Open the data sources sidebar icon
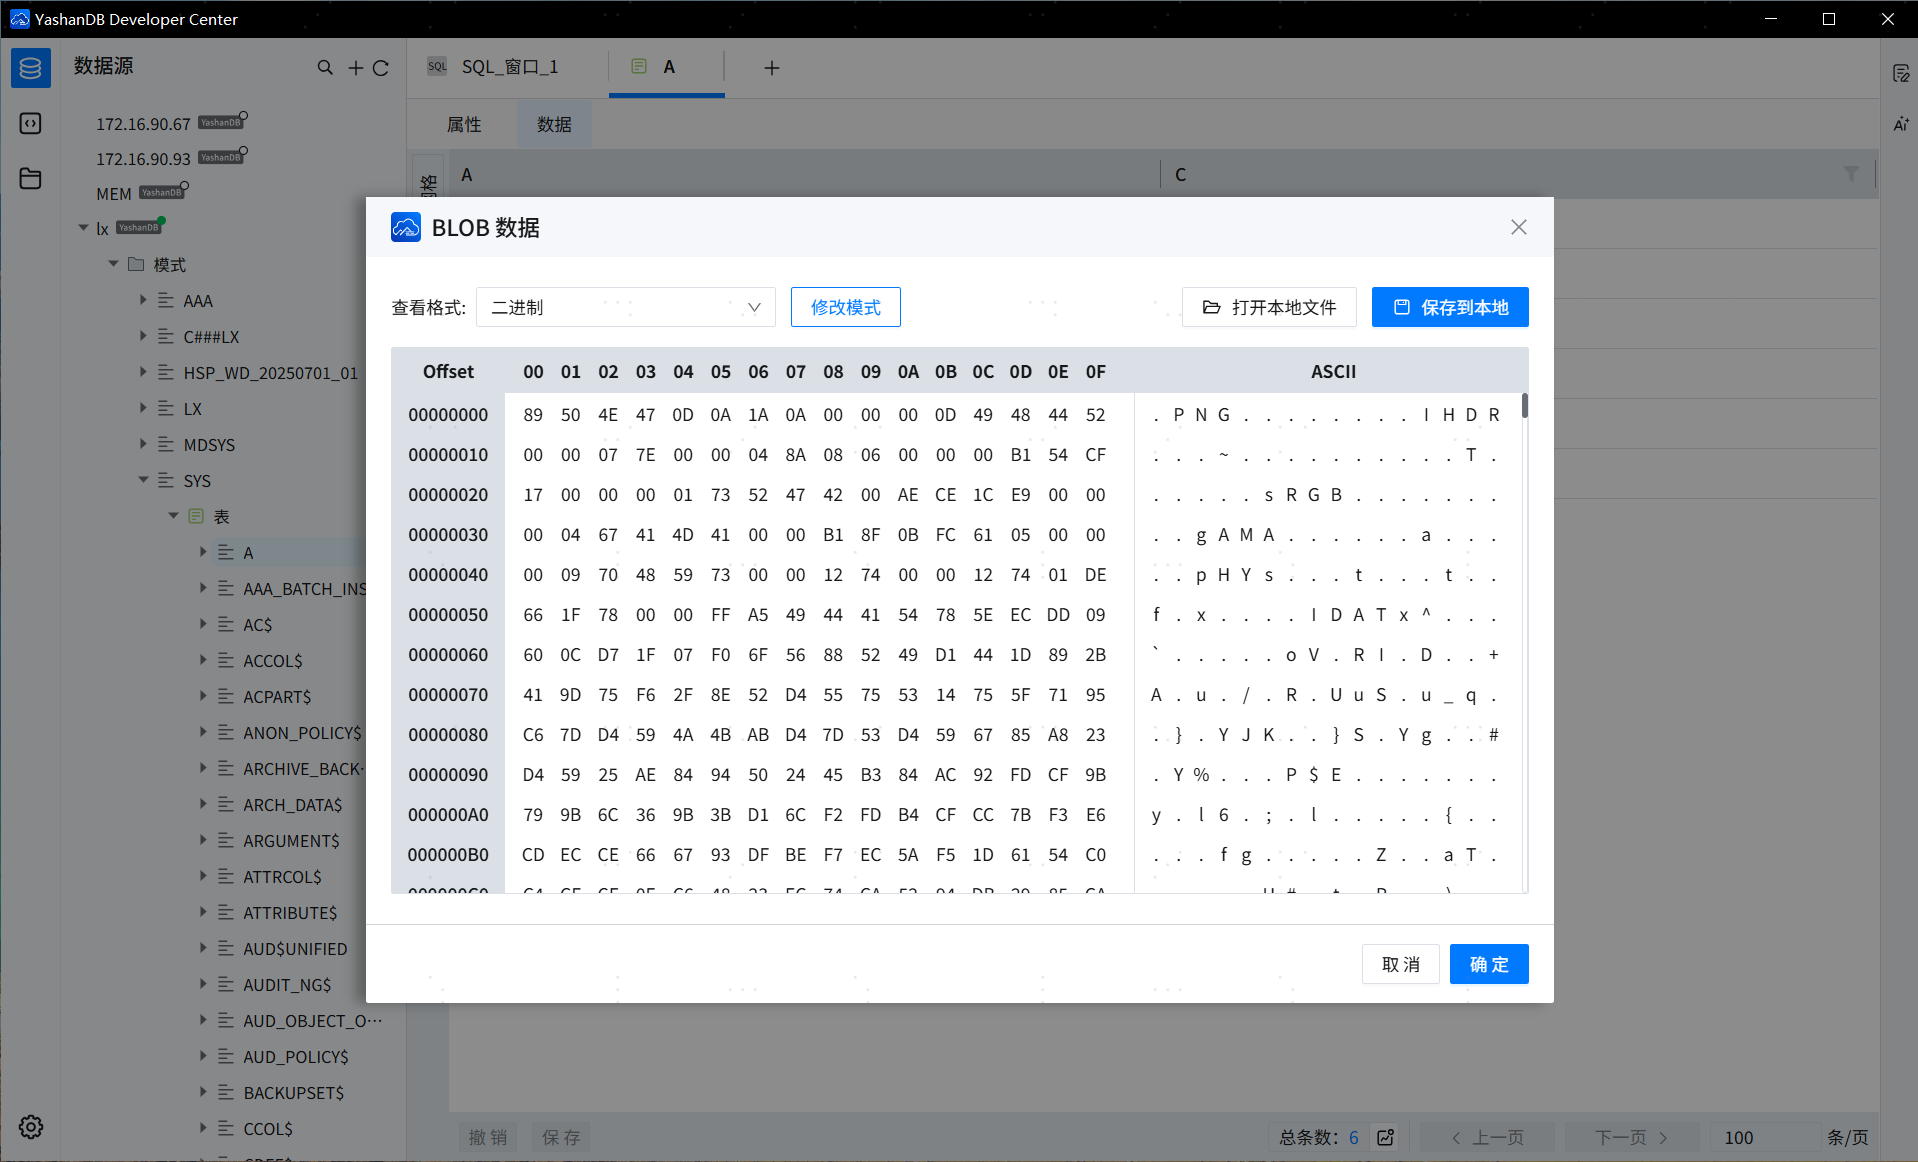The image size is (1918, 1162). coord(30,67)
